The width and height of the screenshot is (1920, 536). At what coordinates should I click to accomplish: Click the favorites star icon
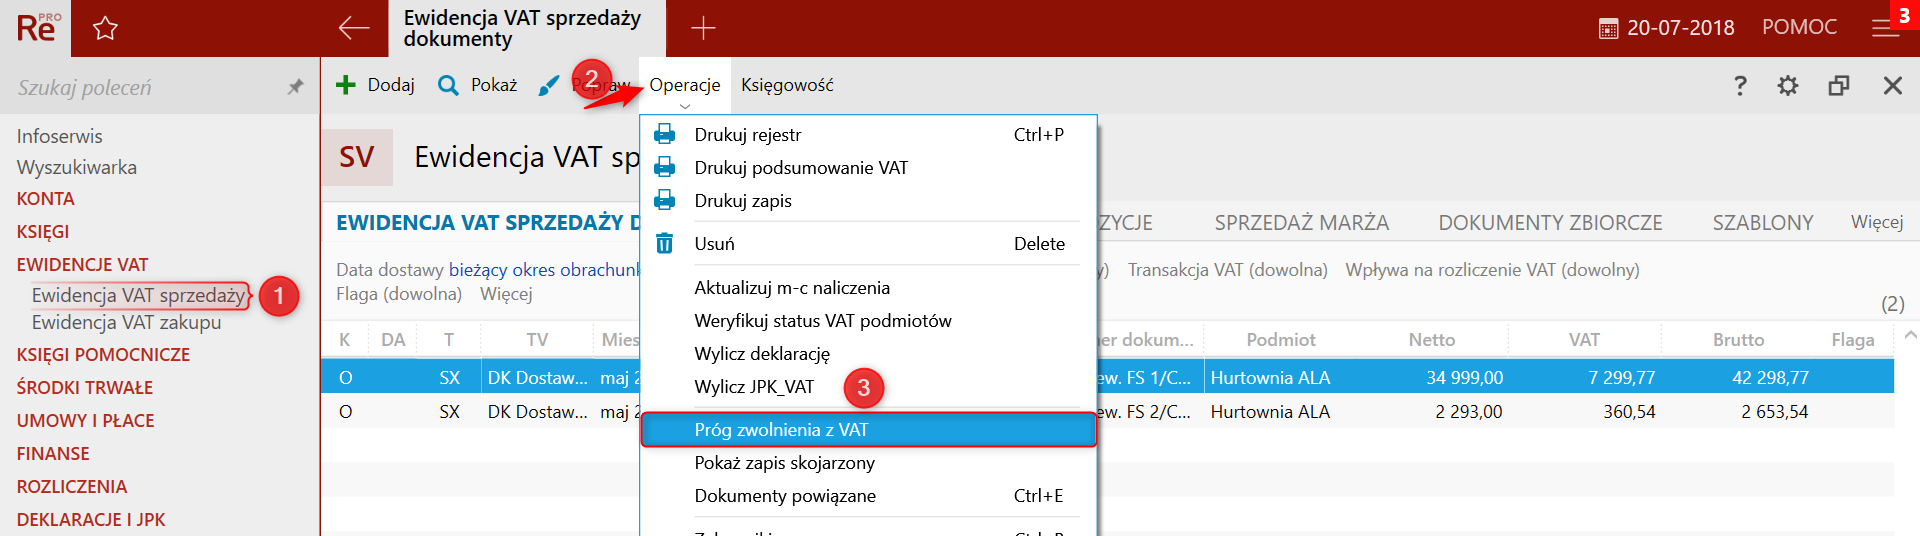(x=105, y=28)
